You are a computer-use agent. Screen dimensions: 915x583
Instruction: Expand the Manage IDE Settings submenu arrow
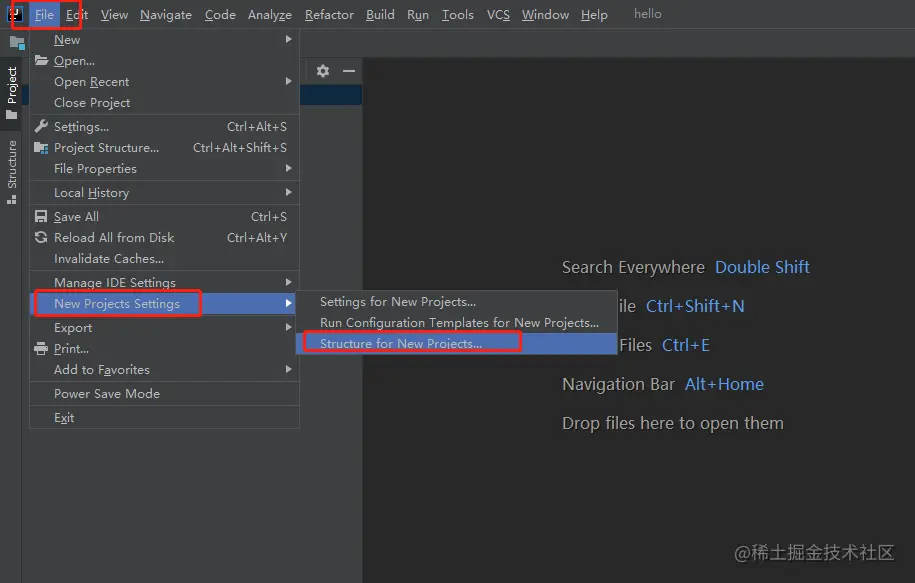[x=288, y=282]
